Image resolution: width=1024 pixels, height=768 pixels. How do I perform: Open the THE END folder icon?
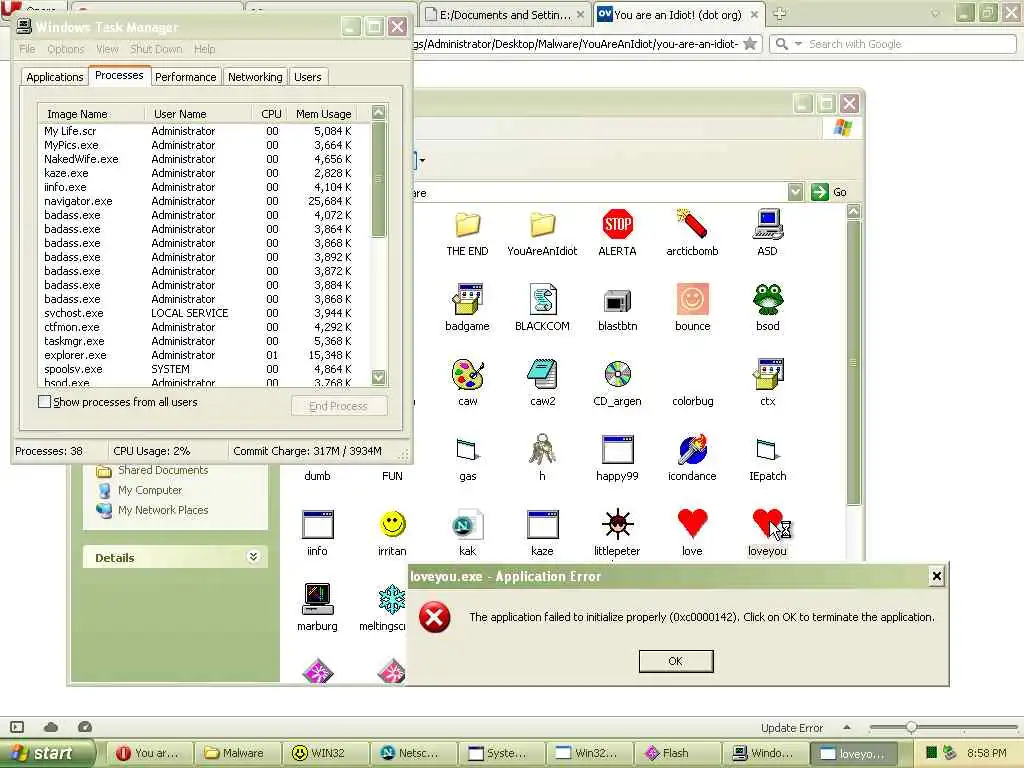click(x=467, y=225)
